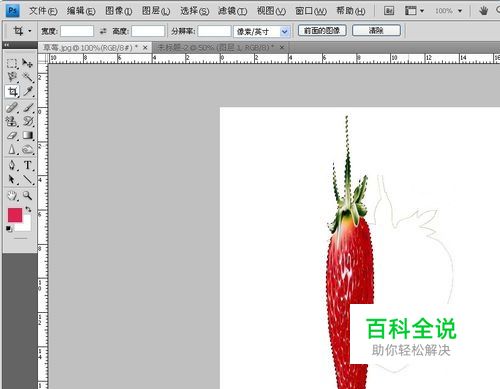The width and height of the screenshot is (500, 389).
Task: Close the 未标题-2 document tab
Action: [x=282, y=48]
